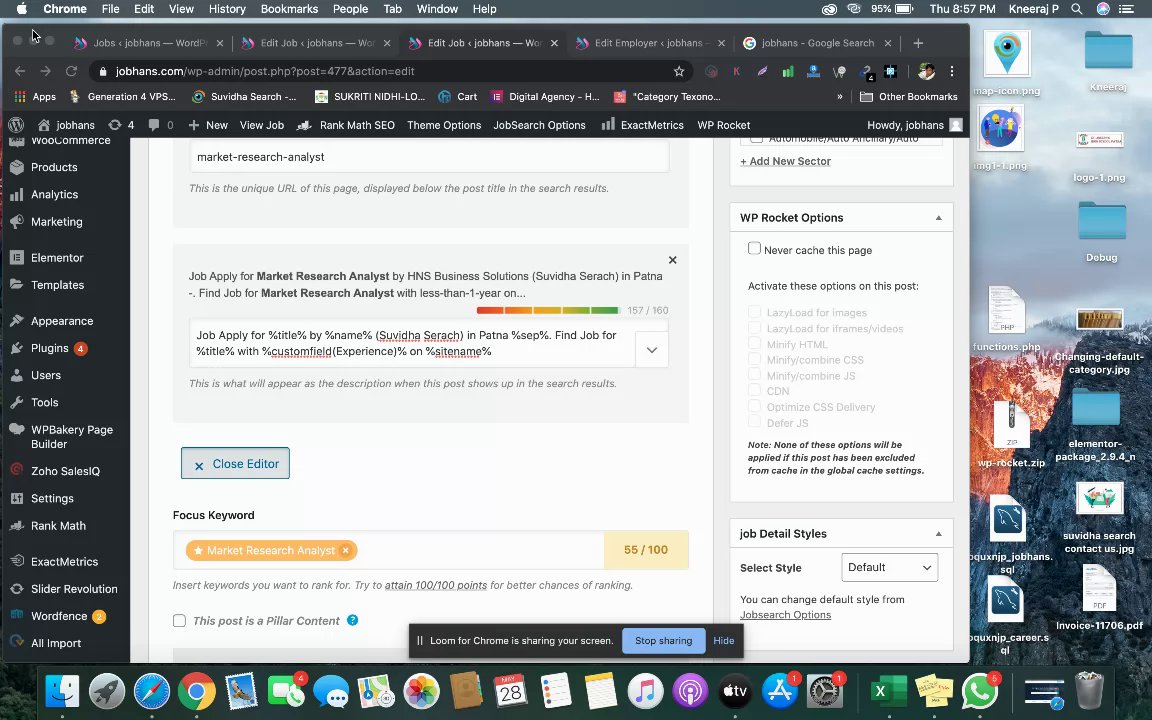
Task: Open Theme Options in admin bar
Action: [444, 125]
